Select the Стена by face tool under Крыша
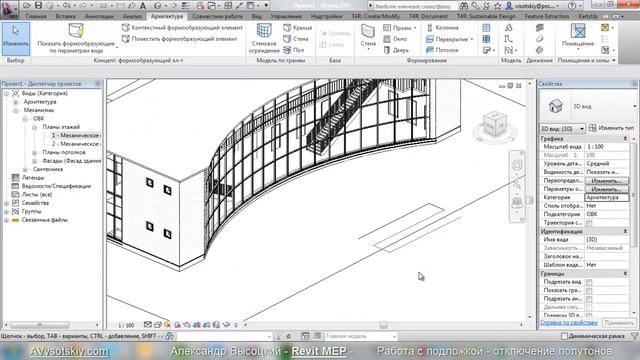 pyautogui.click(x=296, y=39)
